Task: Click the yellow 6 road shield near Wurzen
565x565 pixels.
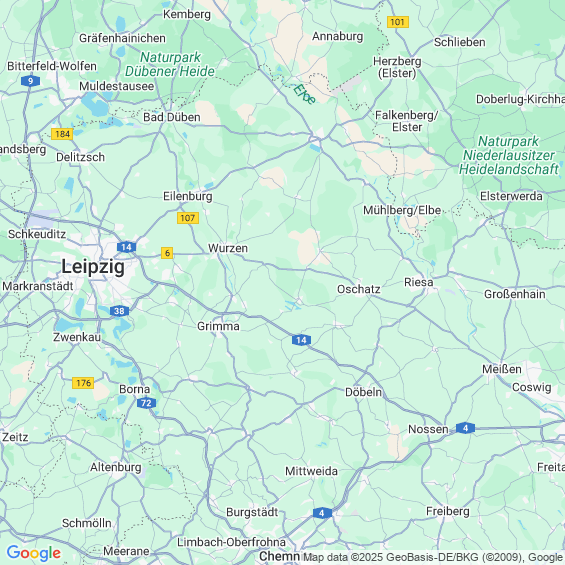Action: (x=167, y=253)
